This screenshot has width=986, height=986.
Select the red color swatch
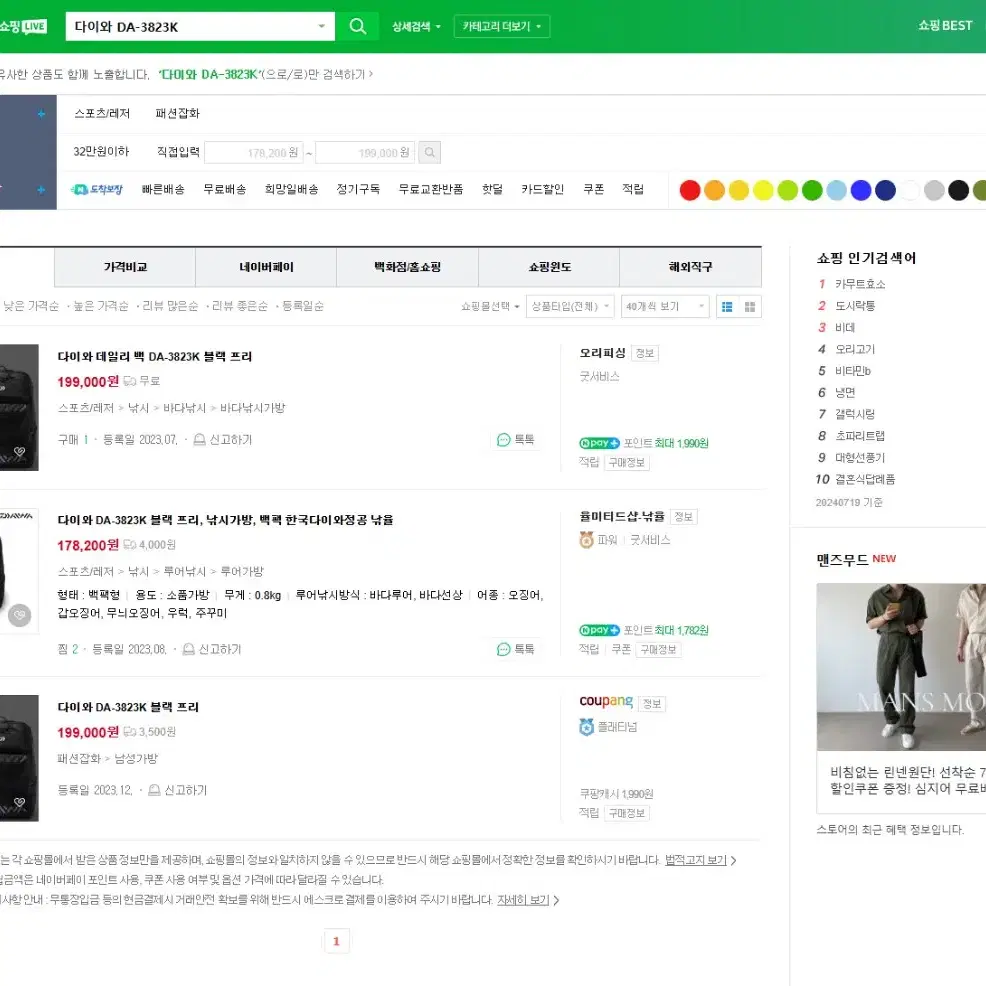click(x=690, y=190)
